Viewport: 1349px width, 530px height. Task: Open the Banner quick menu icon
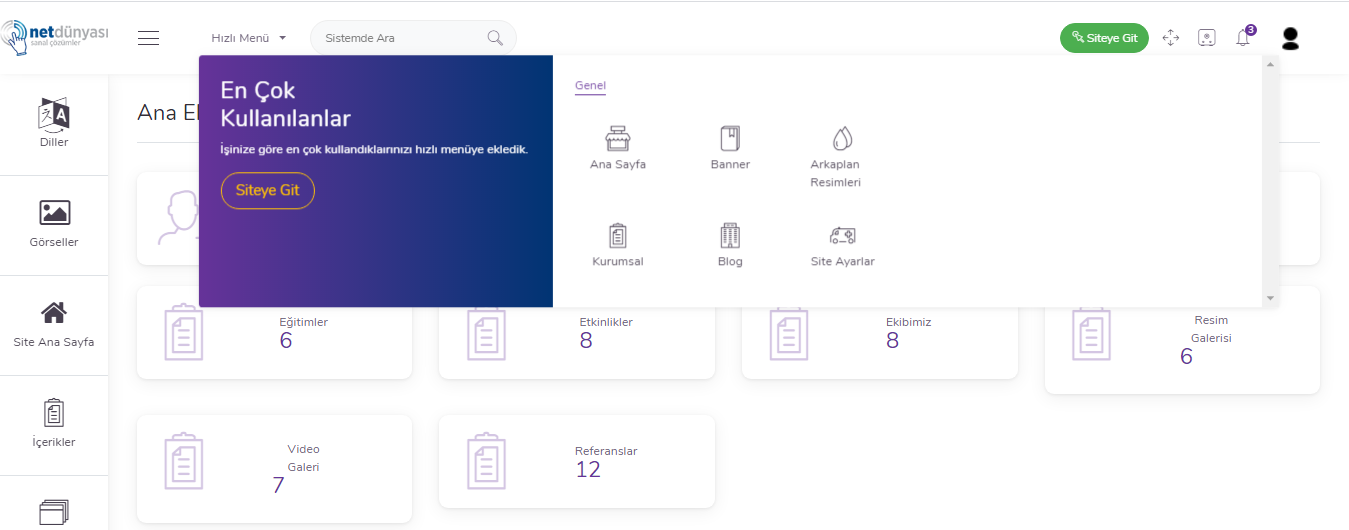(730, 138)
